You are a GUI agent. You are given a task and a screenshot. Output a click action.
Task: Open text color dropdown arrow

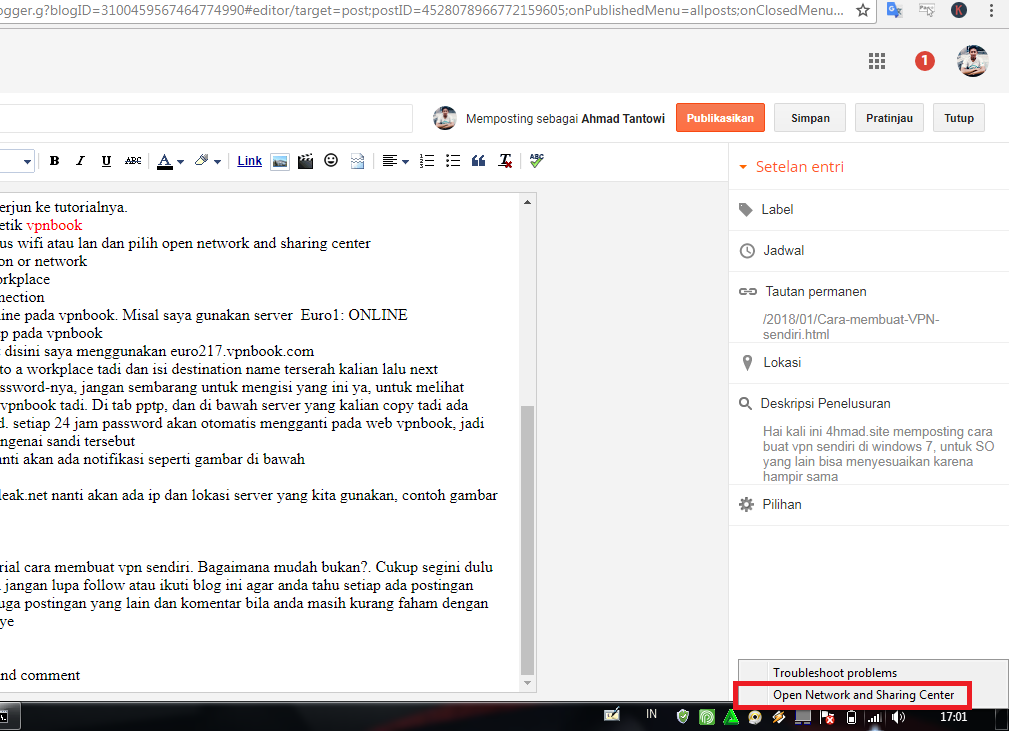click(x=180, y=162)
